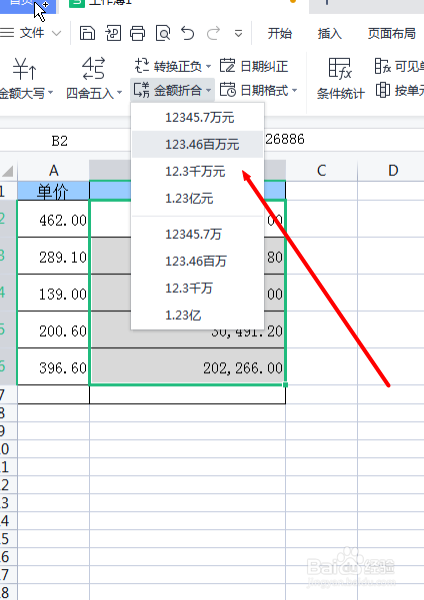Expand the 金额大写 dropdown arrow
The height and width of the screenshot is (600, 424).
click(50, 93)
